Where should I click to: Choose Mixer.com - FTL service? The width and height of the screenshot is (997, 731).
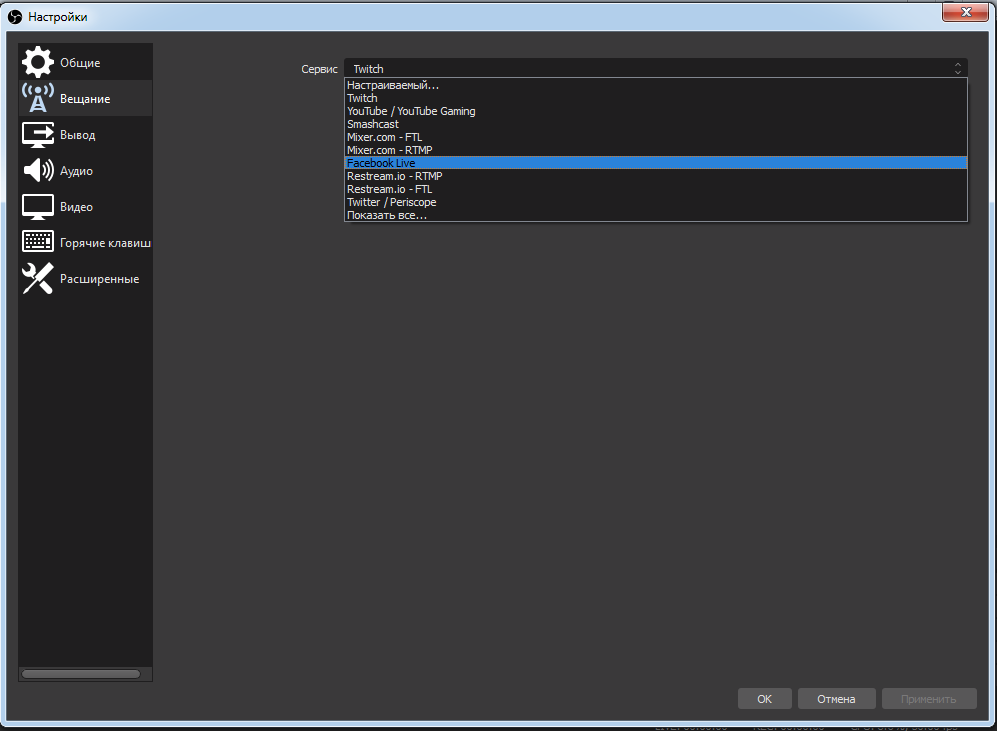(x=656, y=137)
